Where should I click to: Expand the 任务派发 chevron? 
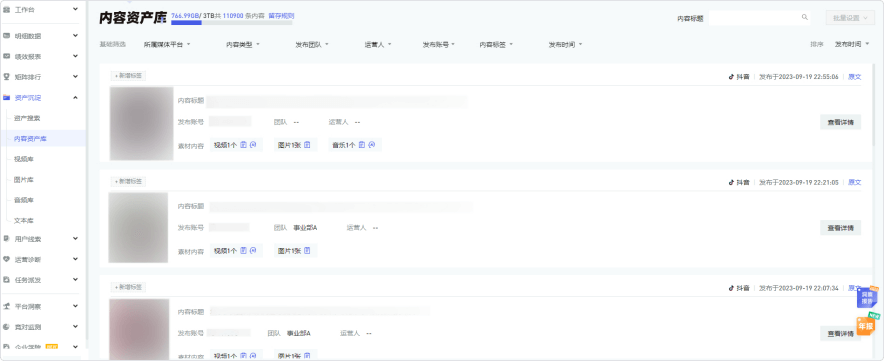point(76,280)
